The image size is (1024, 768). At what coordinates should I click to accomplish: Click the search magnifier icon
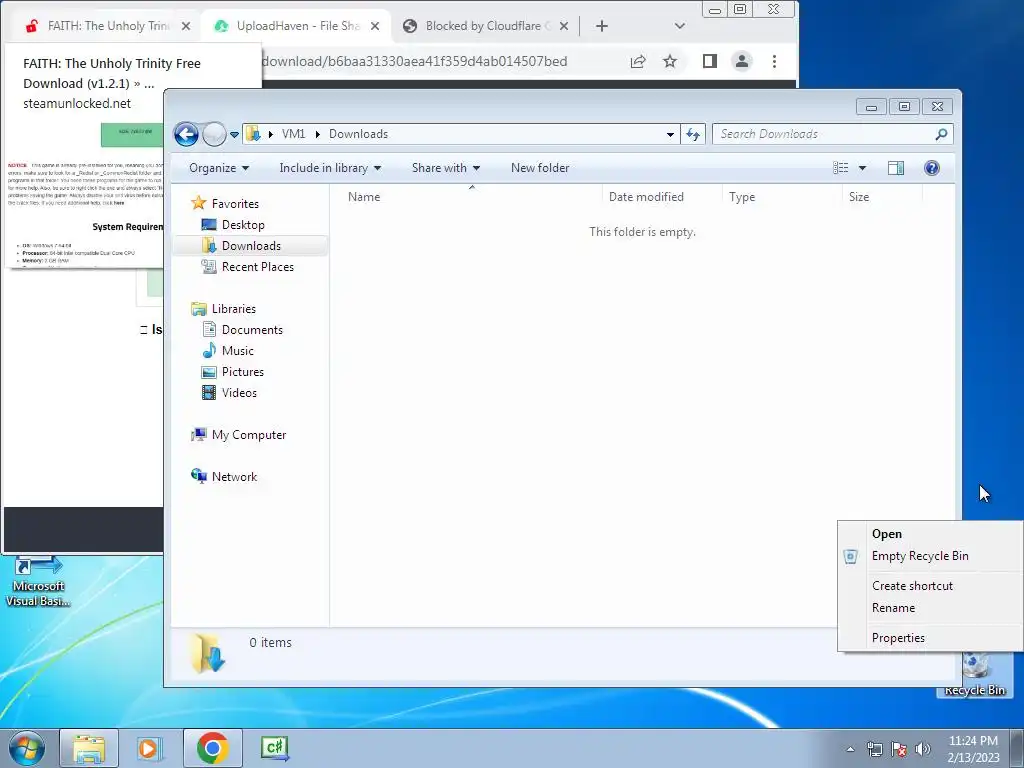[x=941, y=134]
